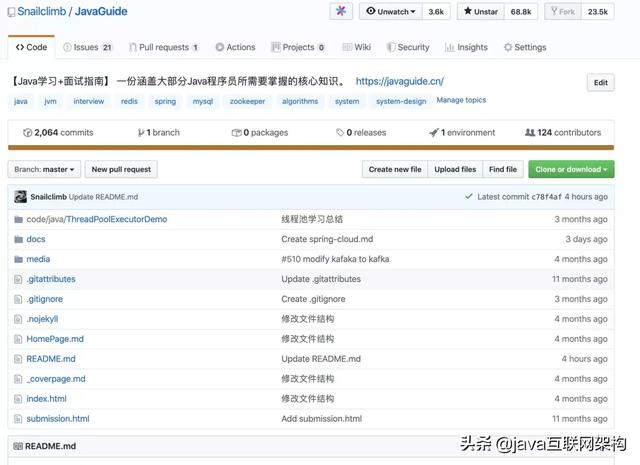Screen dimensions: 640x465
Task: Click file icon next to index.html
Action: [18, 399]
